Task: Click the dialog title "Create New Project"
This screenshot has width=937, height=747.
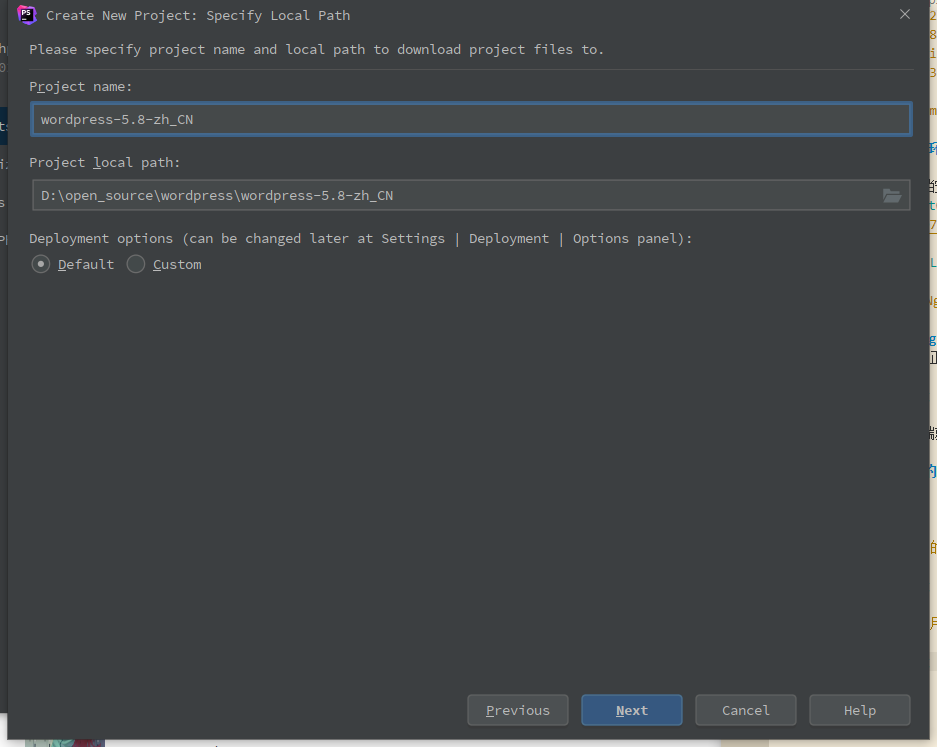Action: pyautogui.click(x=198, y=15)
